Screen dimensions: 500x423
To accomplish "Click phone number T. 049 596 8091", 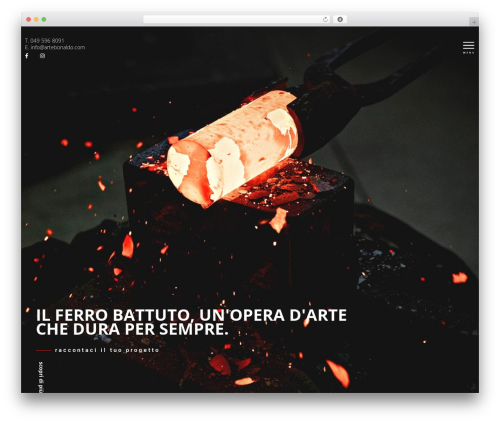I will coord(44,41).
